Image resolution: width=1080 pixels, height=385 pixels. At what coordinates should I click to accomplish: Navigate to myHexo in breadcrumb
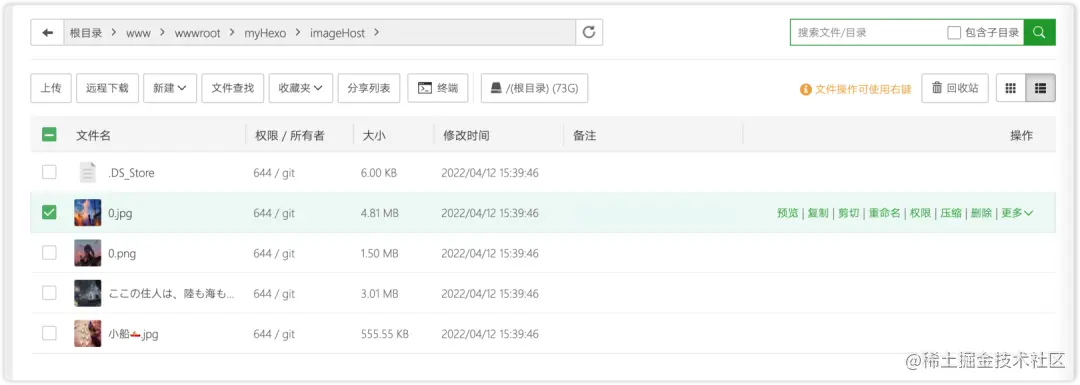pos(265,32)
